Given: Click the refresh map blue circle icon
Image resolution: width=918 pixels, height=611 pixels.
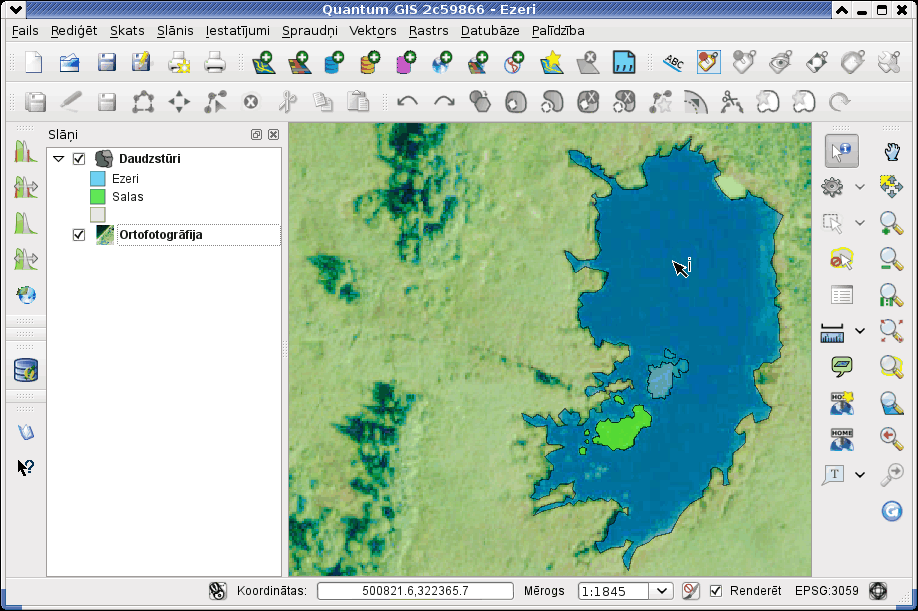Looking at the screenshot, I should point(892,511).
